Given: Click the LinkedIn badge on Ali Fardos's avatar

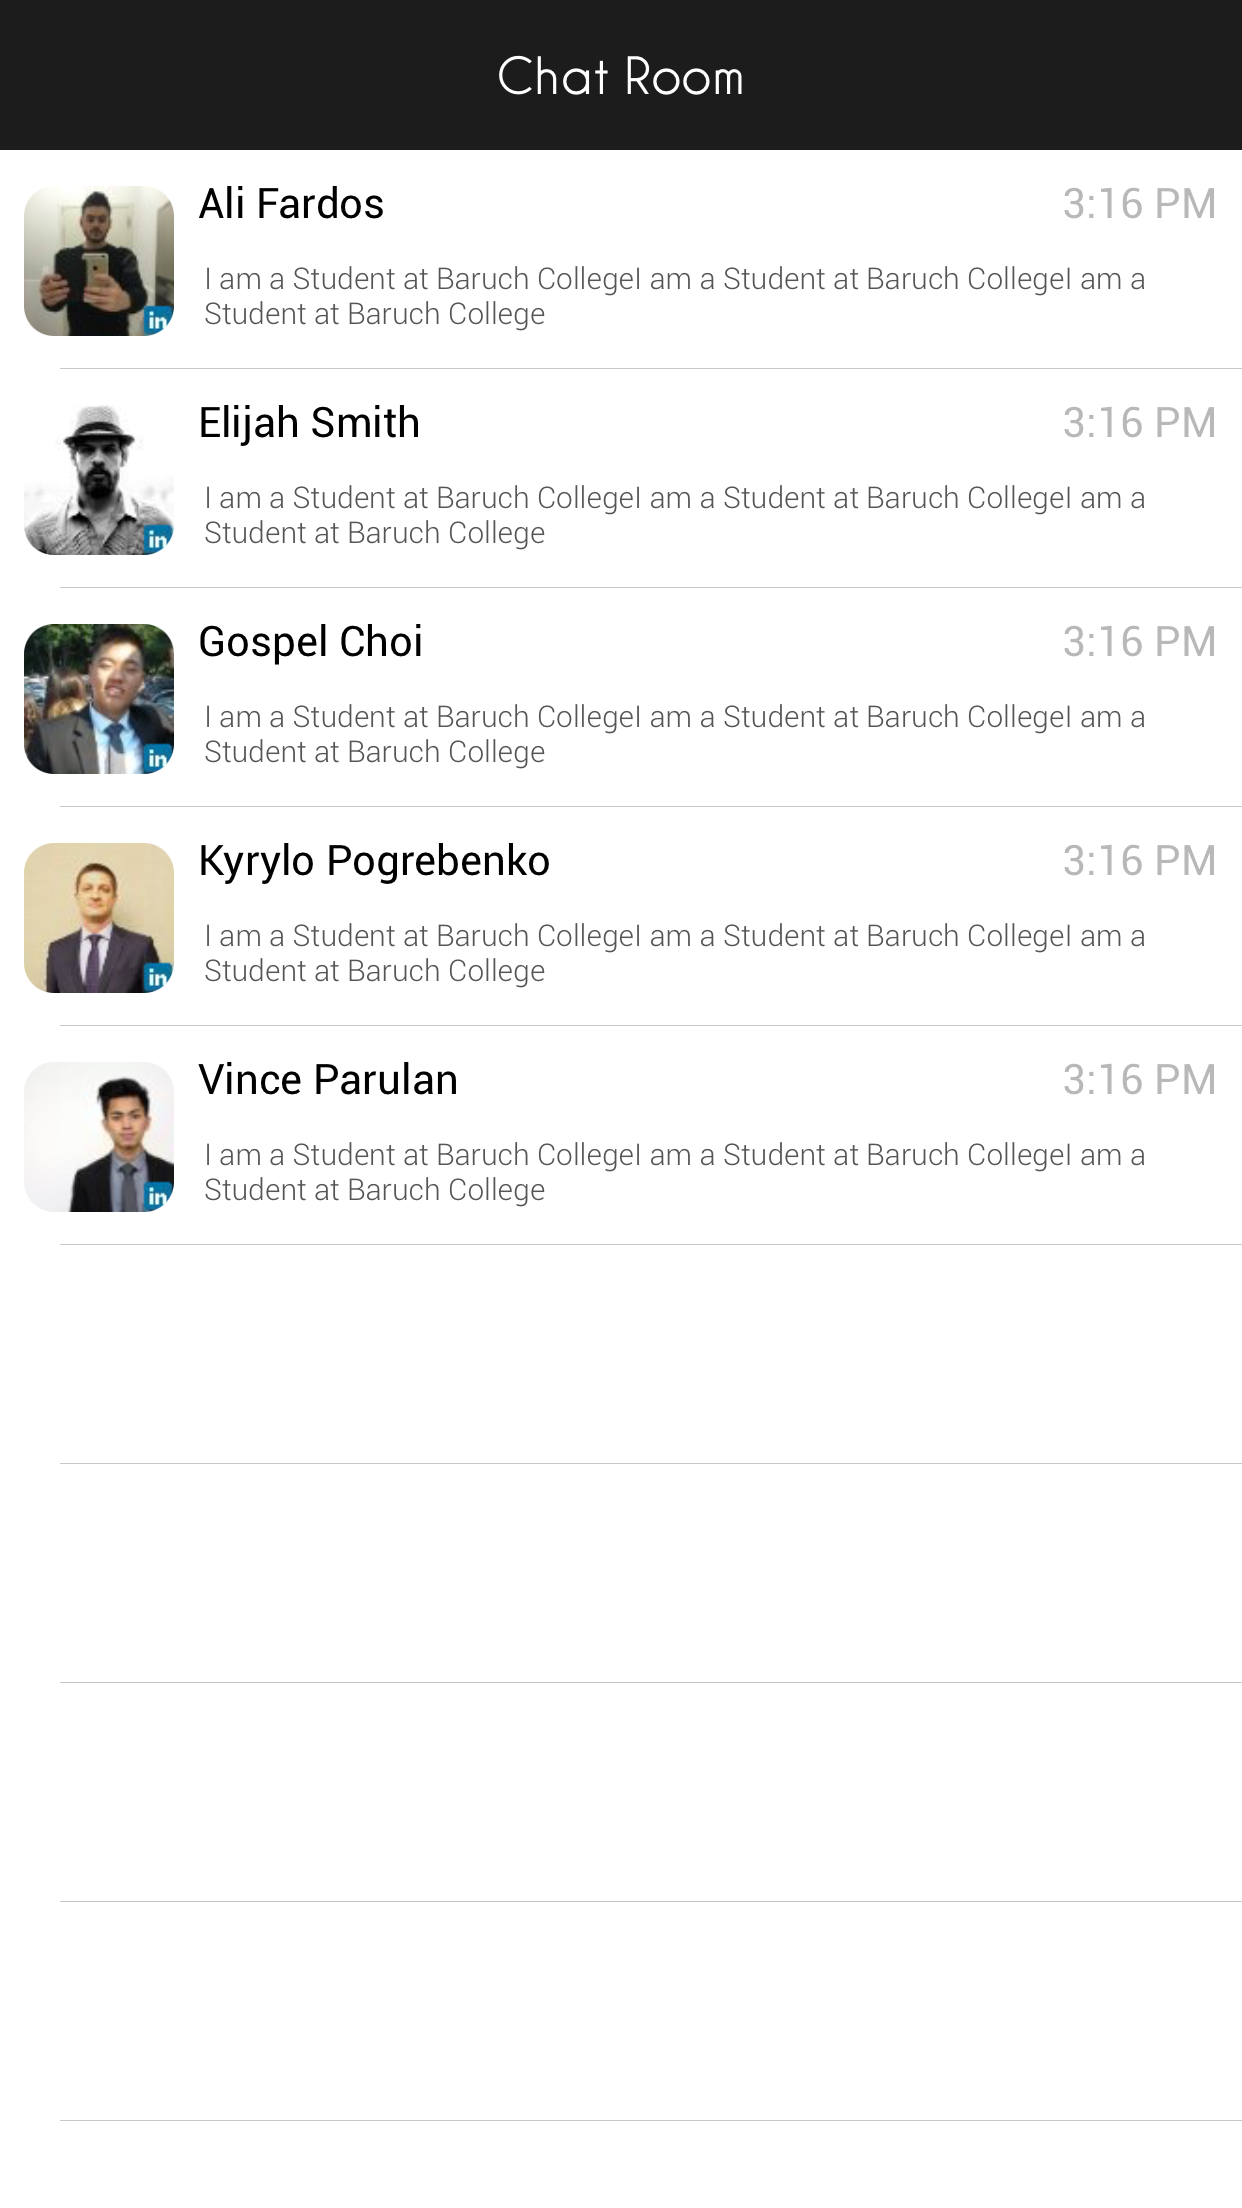Looking at the screenshot, I should [158, 320].
